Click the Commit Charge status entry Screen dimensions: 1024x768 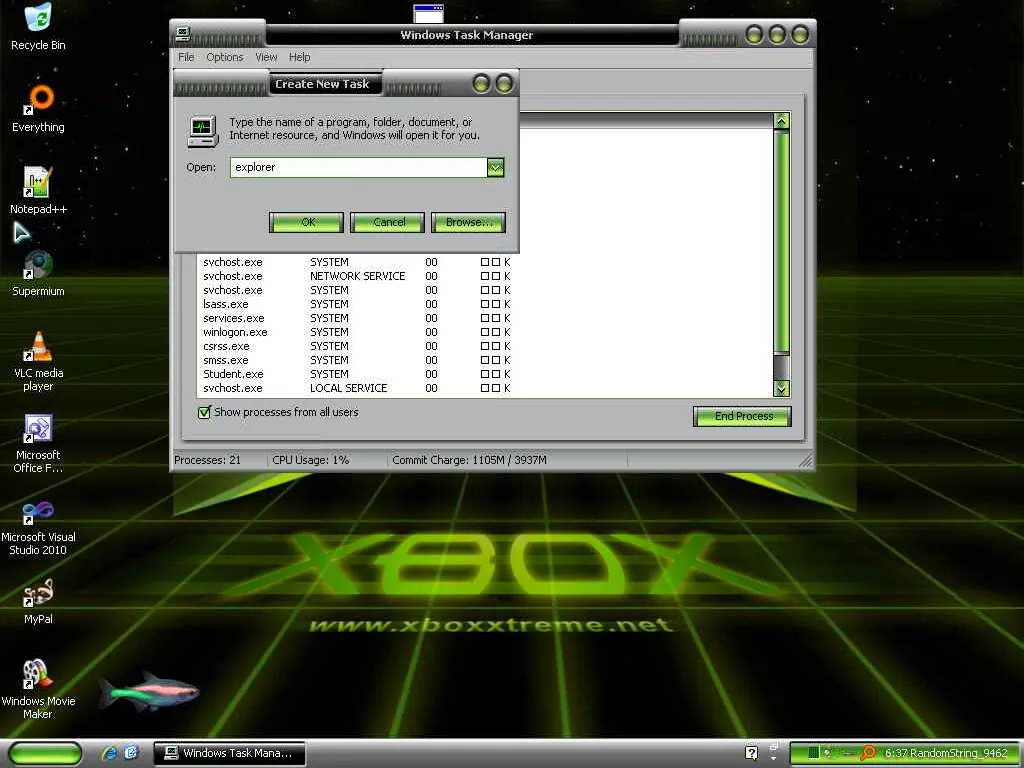pos(470,460)
